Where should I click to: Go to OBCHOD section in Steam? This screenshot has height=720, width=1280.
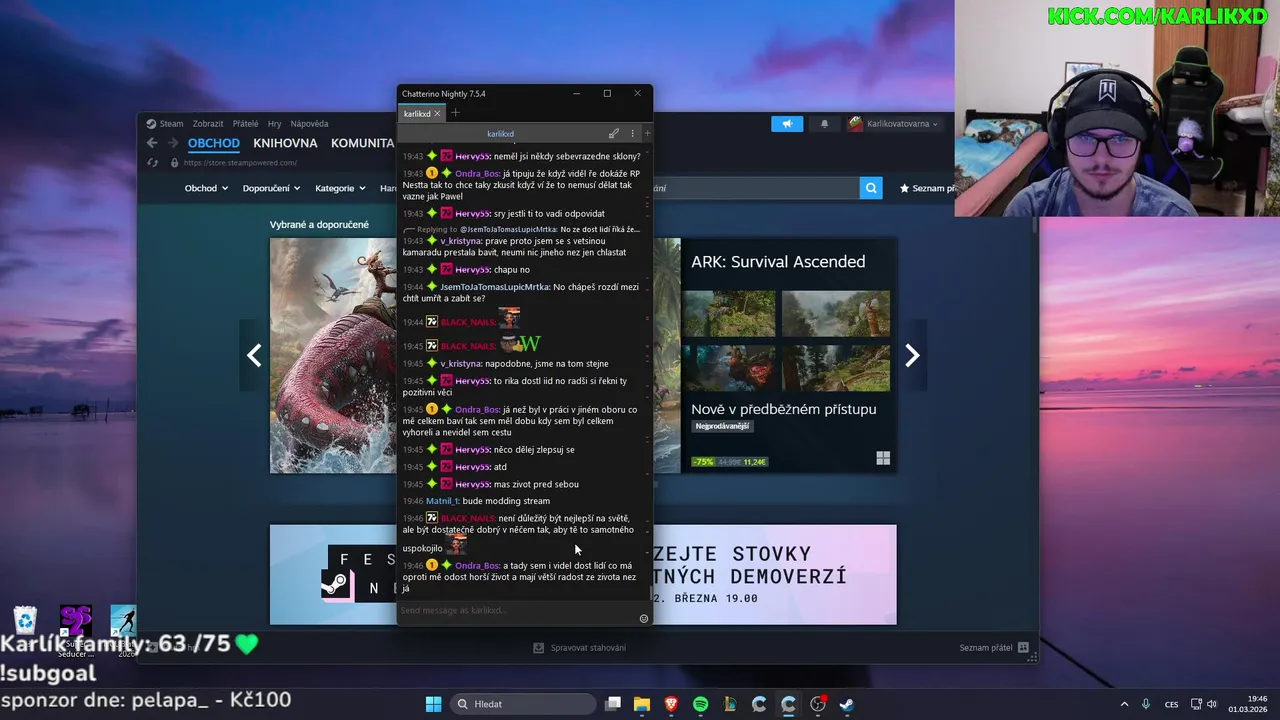coord(214,143)
